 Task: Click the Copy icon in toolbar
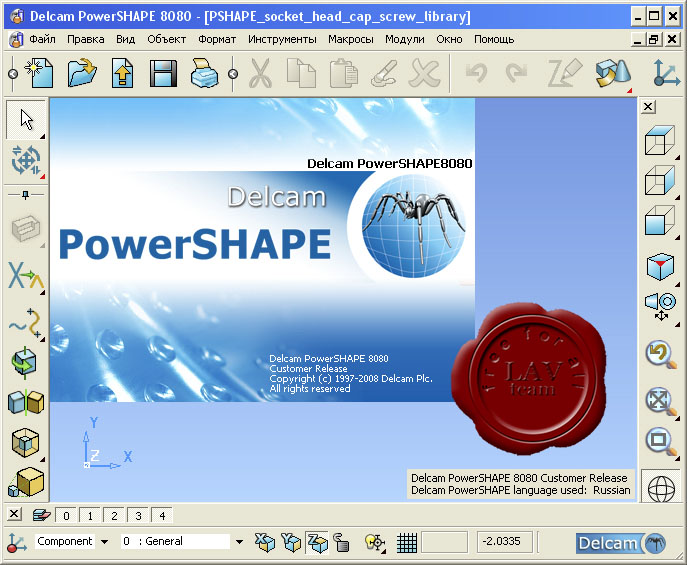point(301,73)
